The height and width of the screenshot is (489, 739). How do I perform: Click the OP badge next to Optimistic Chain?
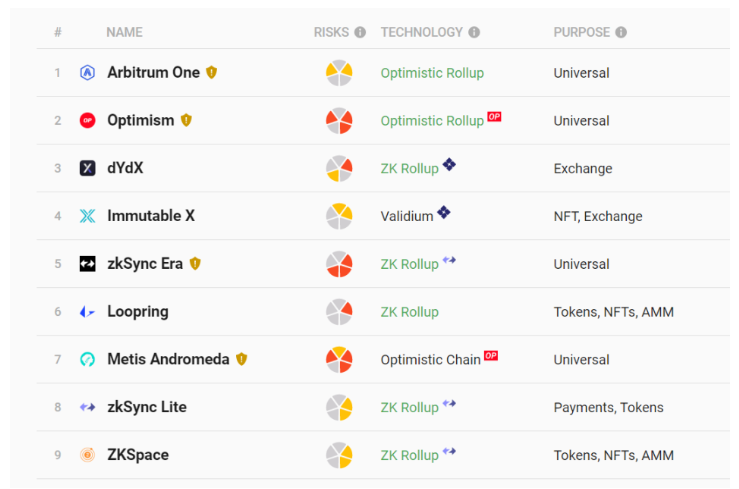tap(491, 355)
